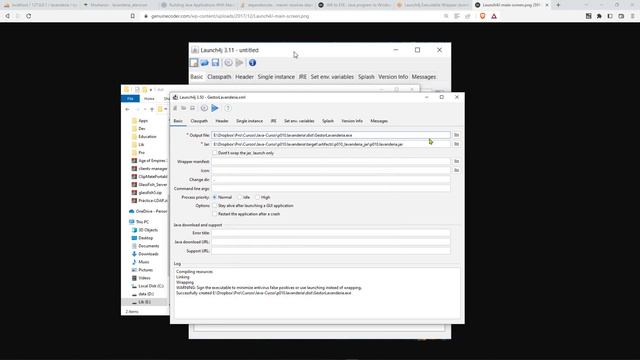
Task: Open Set env. variables tab in Launch4j 3.50
Action: click(x=299, y=121)
